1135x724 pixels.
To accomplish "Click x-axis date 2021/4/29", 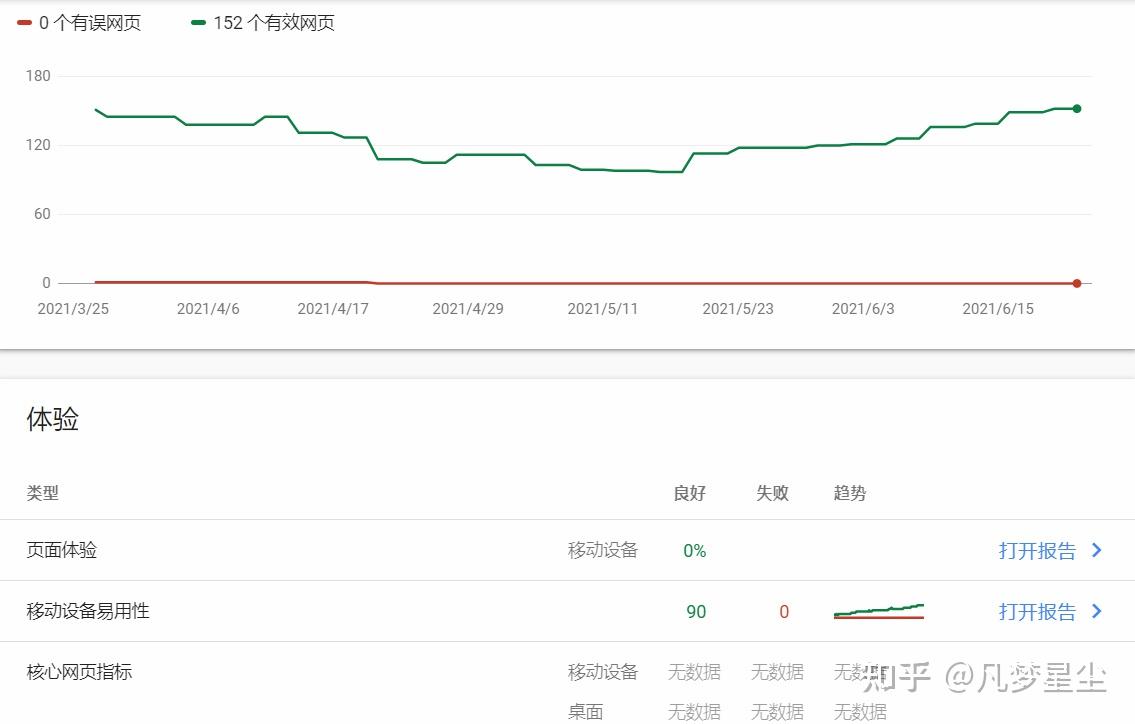I will coord(468,309).
